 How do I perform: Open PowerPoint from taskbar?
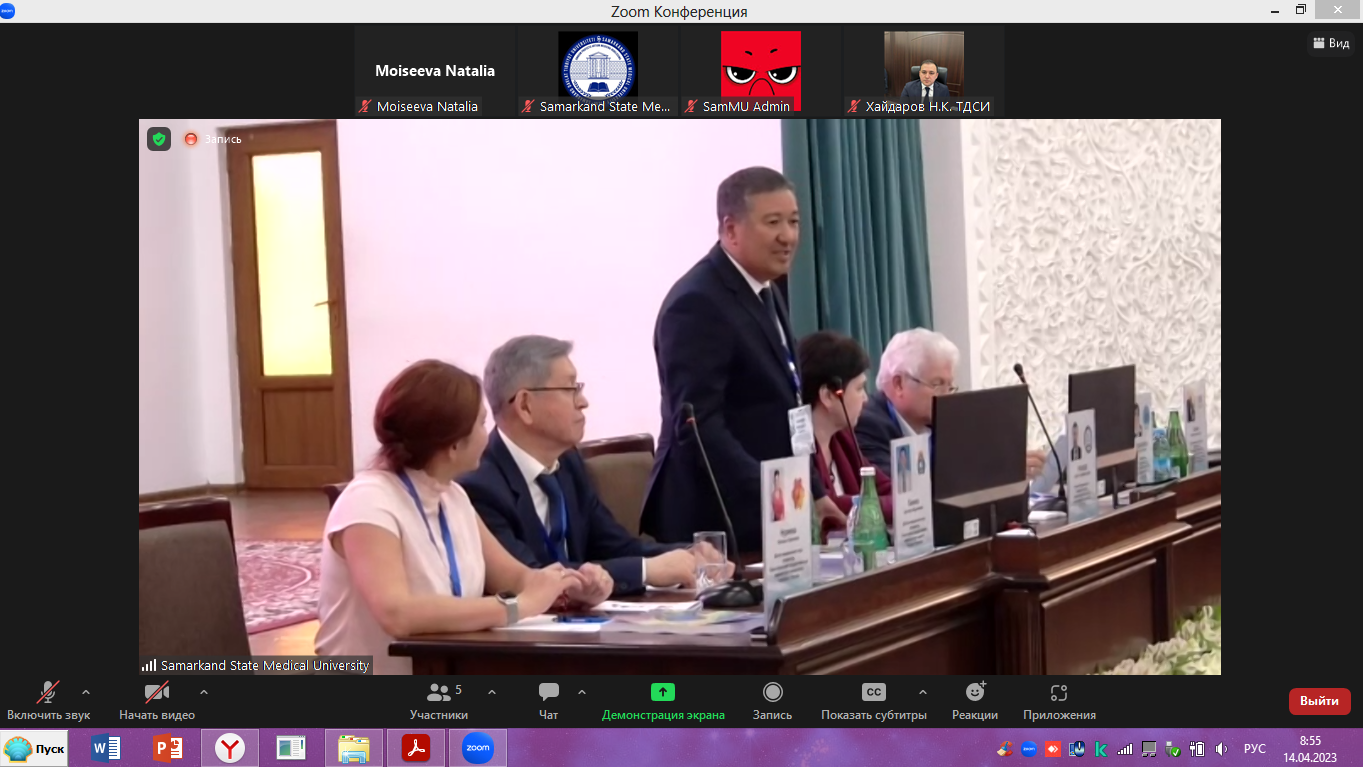168,748
